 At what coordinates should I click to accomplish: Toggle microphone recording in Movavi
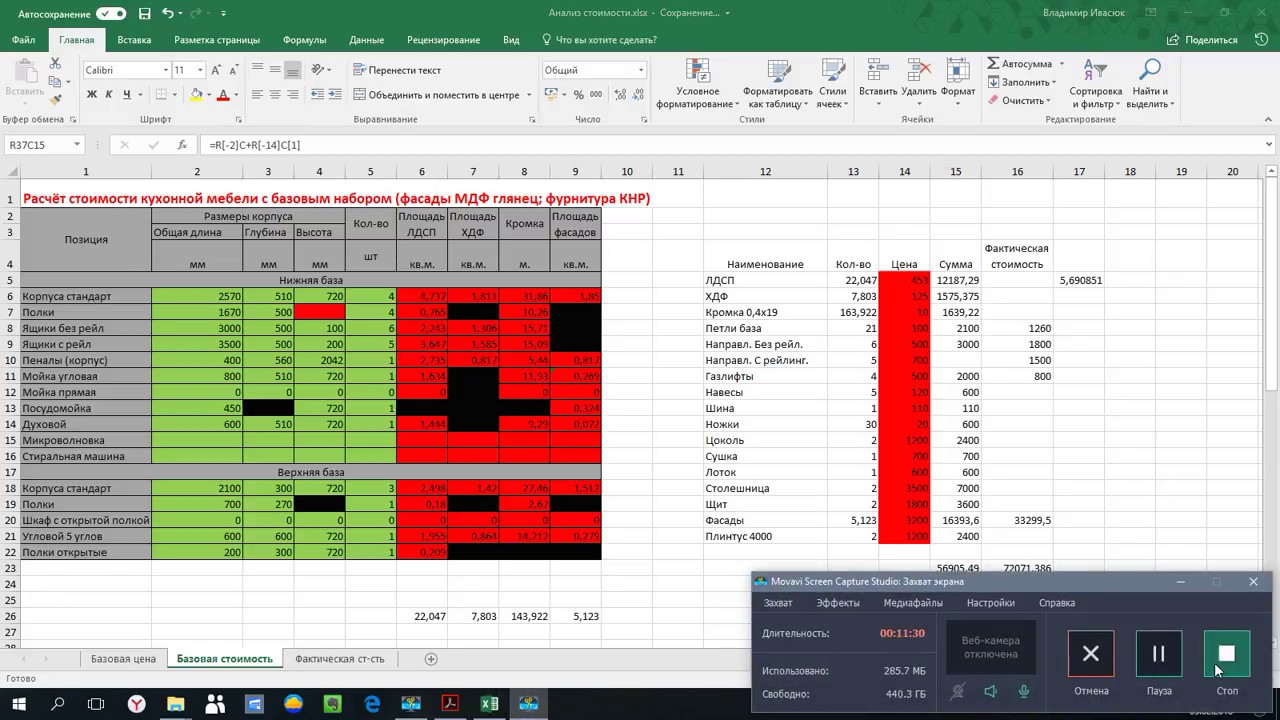coord(1024,691)
